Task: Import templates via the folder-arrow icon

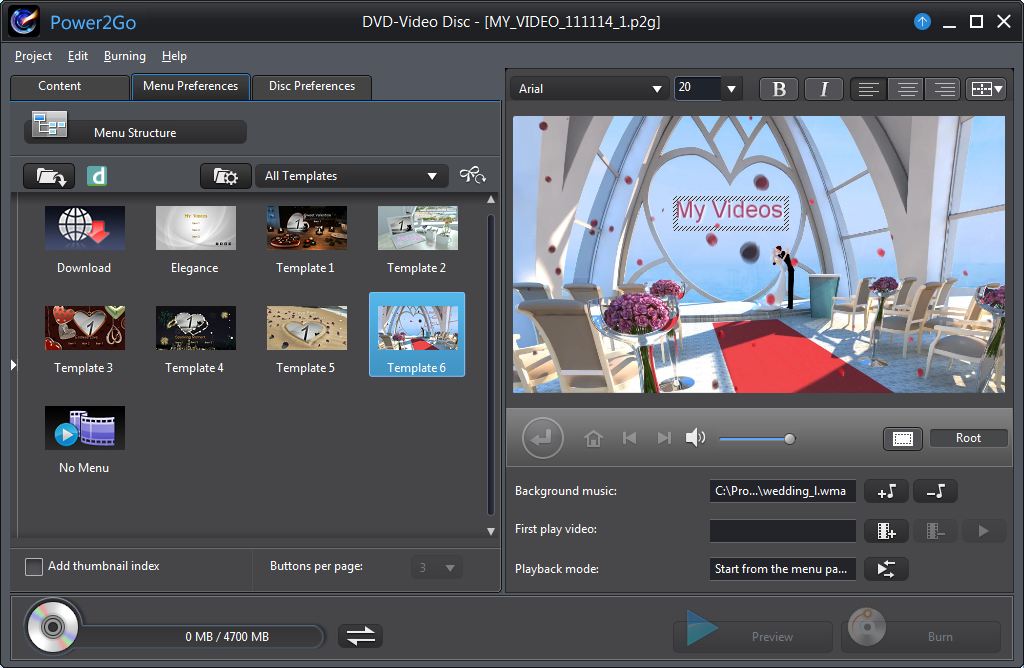Action: [x=48, y=174]
